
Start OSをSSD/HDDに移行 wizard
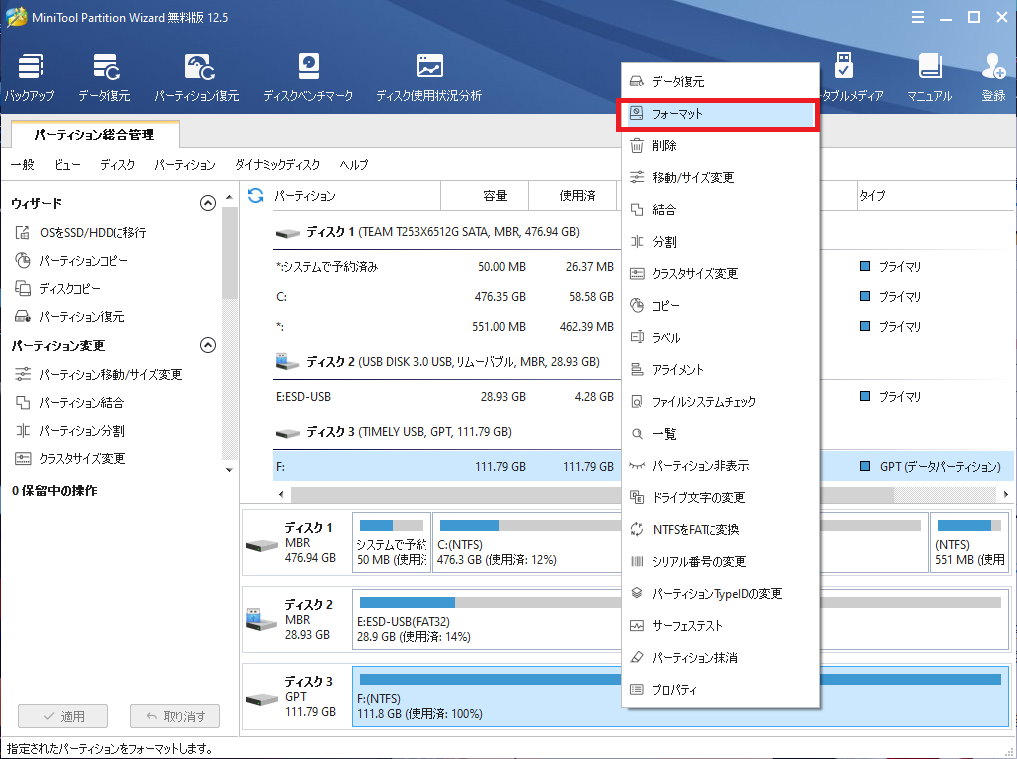tap(81, 232)
